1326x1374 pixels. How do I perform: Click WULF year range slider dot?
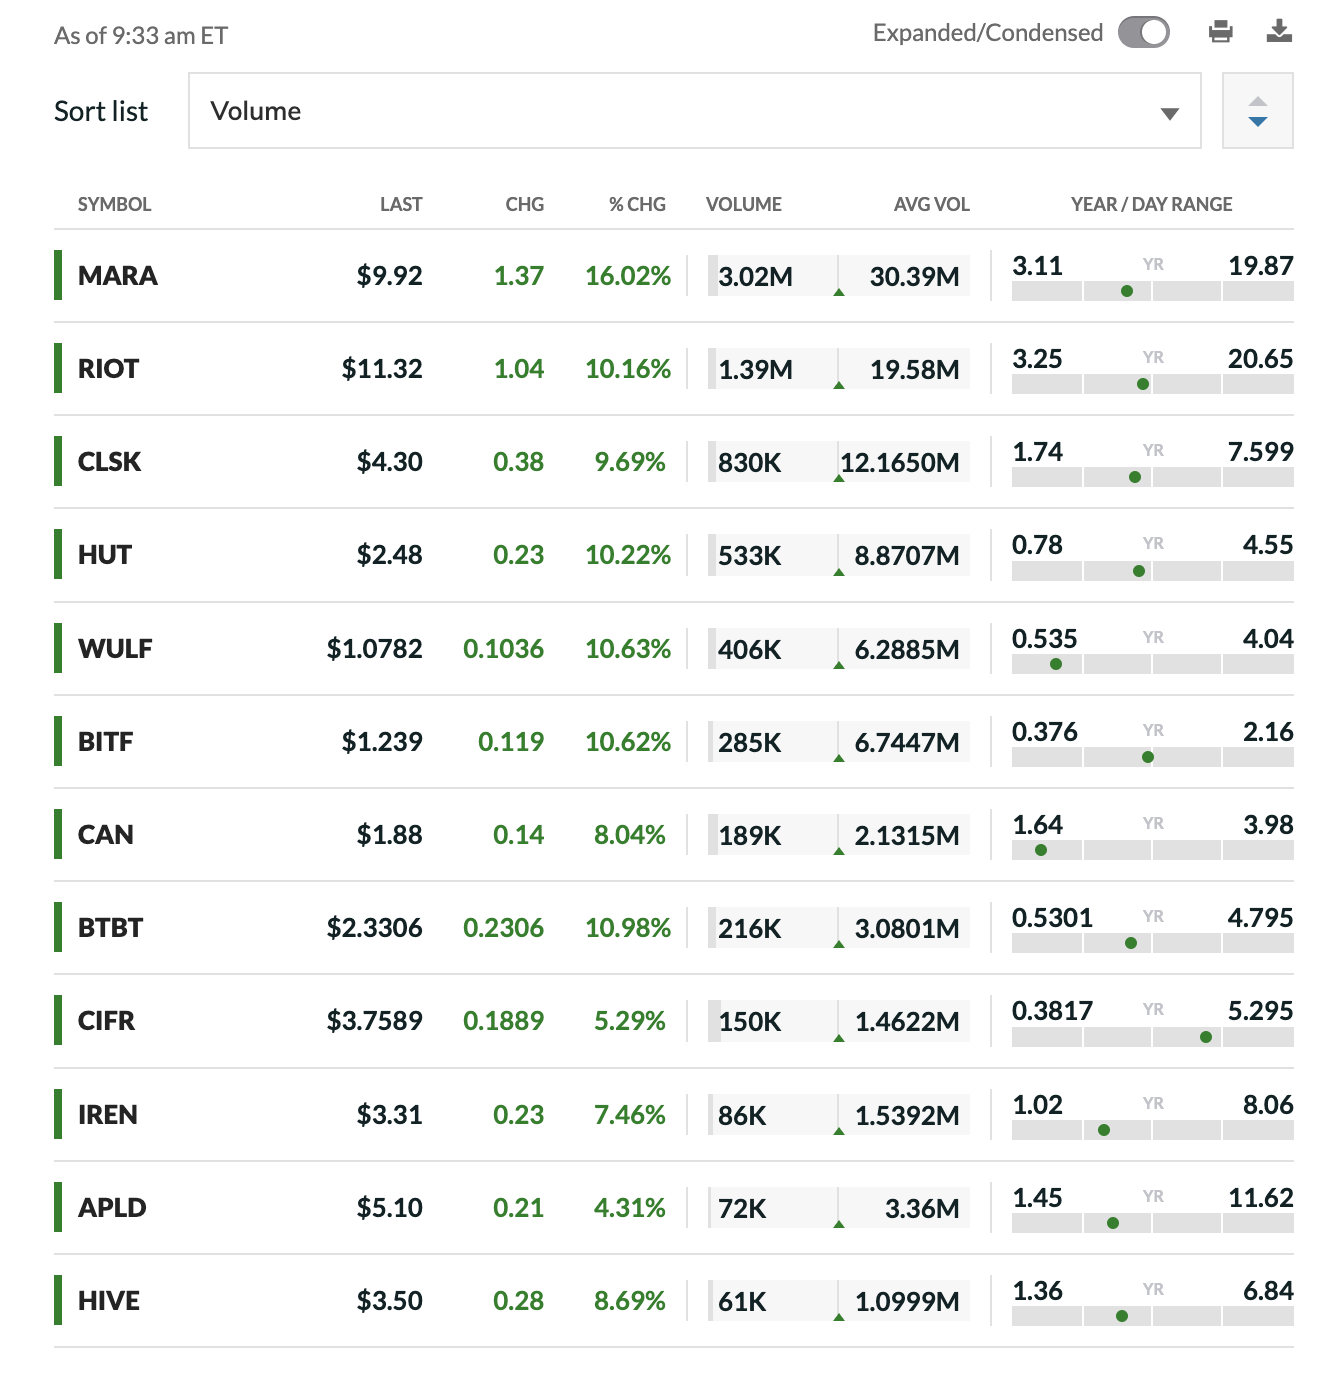click(1056, 664)
